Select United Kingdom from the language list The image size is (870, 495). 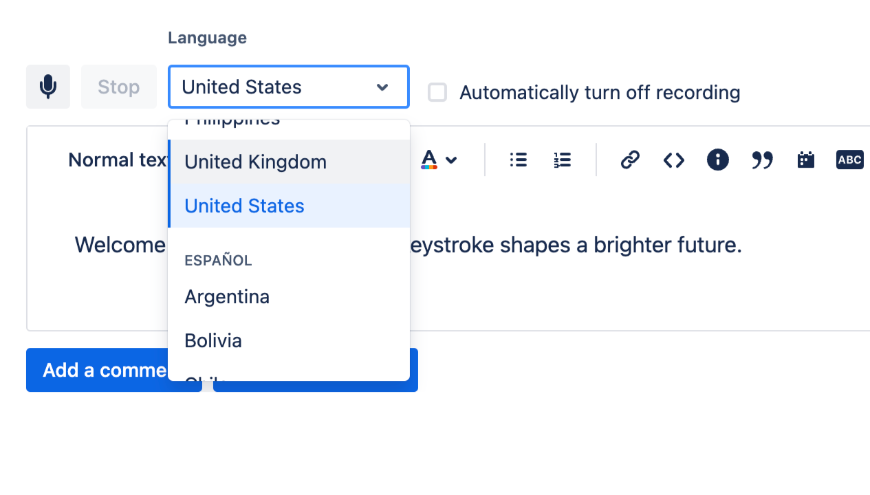(x=256, y=162)
